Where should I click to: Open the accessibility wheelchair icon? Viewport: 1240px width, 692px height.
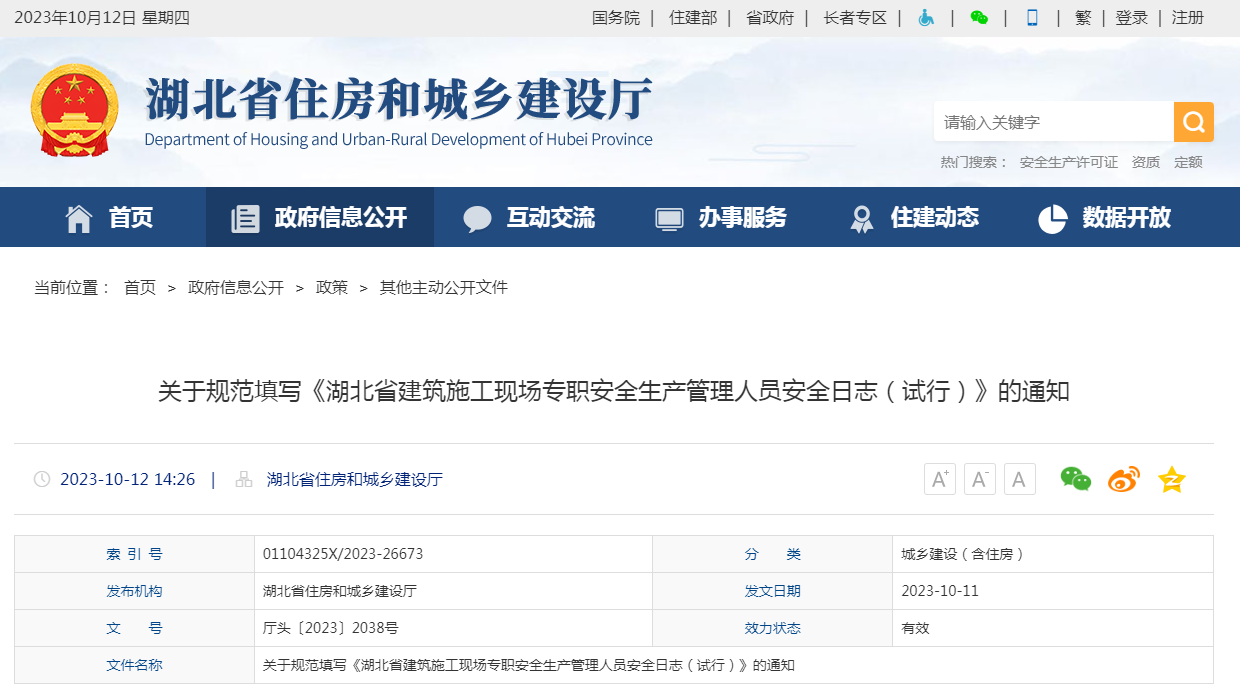tap(926, 18)
